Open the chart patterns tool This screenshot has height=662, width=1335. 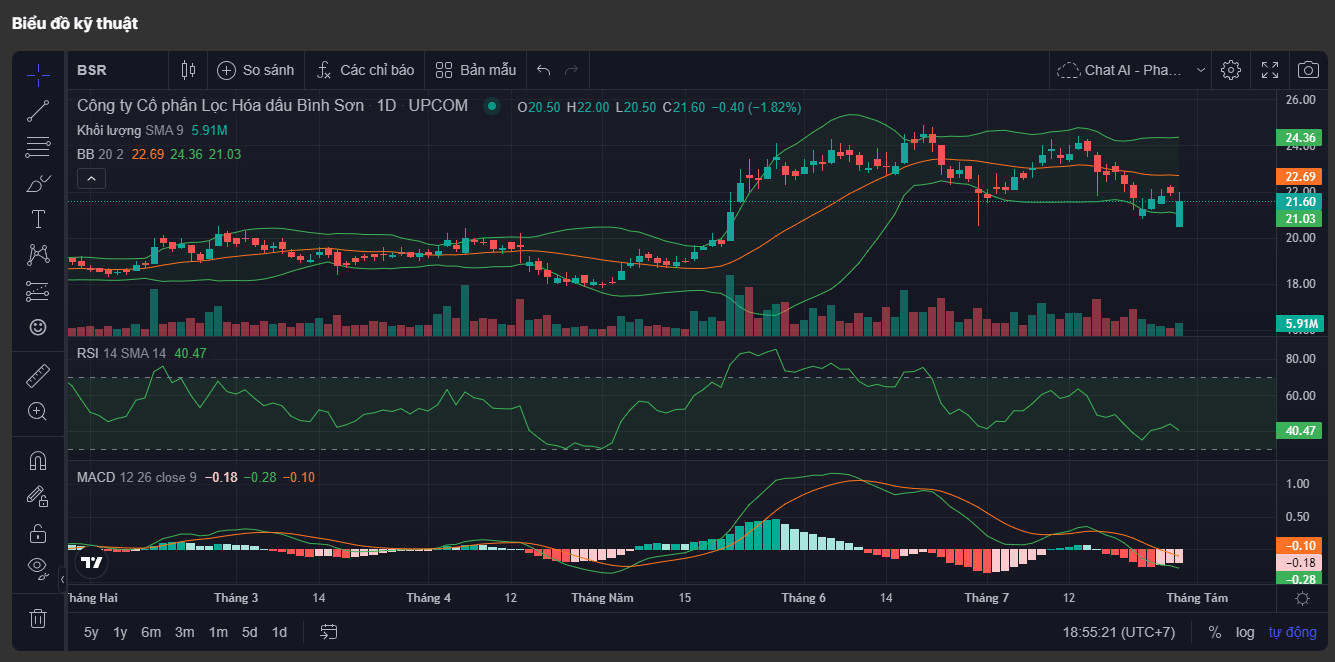click(x=38, y=255)
